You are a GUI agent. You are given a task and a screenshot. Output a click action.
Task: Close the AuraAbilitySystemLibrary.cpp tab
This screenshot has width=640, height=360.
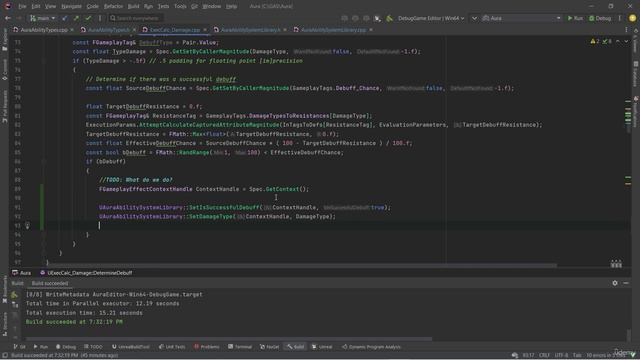pyautogui.click(x=371, y=30)
